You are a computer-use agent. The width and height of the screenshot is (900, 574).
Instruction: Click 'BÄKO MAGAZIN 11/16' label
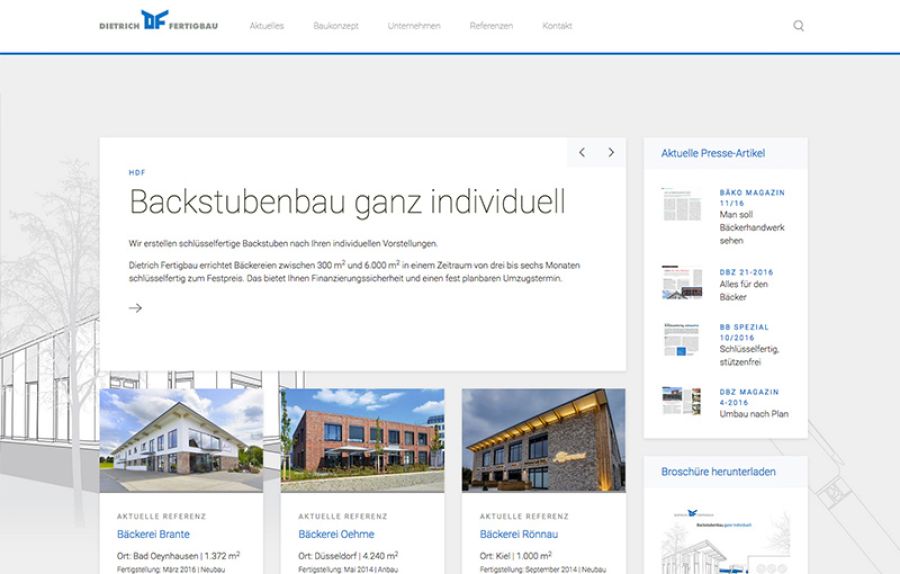pyautogui.click(x=752, y=198)
